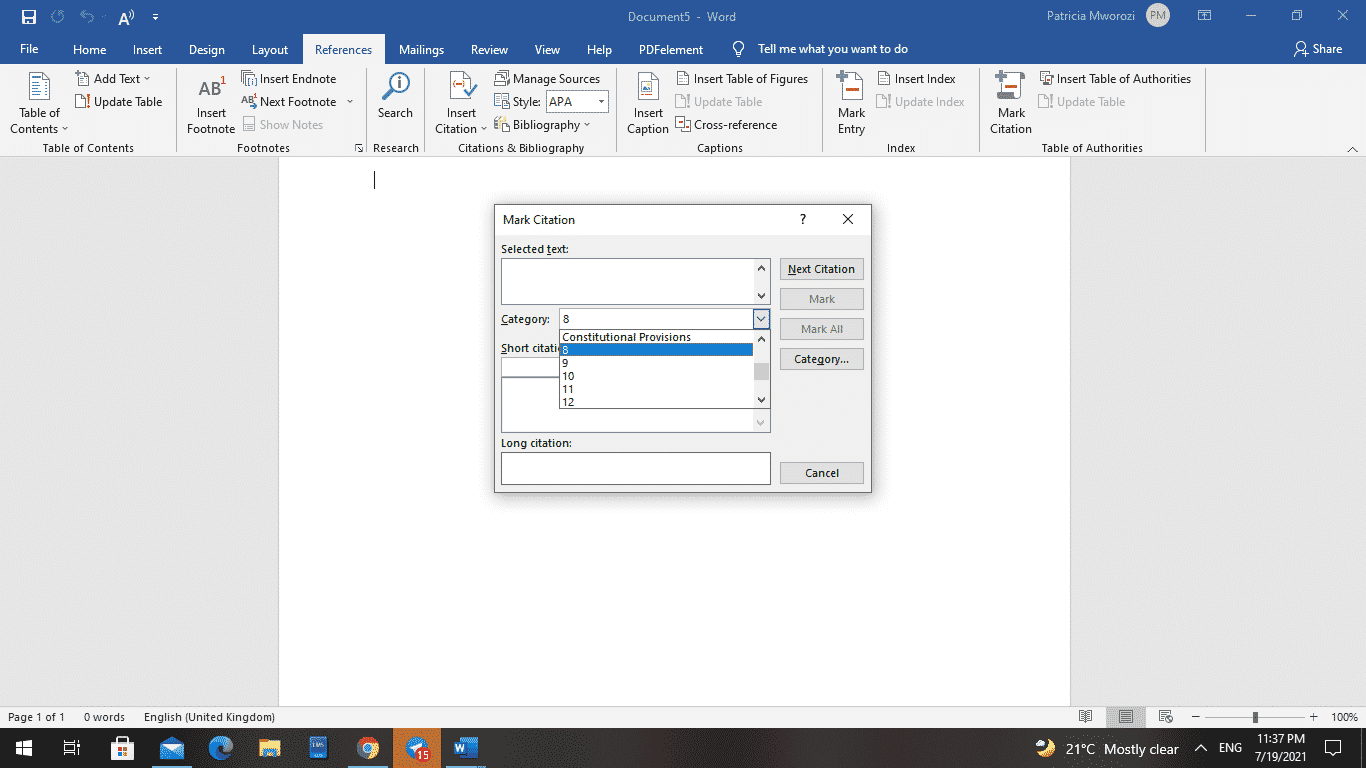Expand the Category dropdown in Mark Citation dialog
The height and width of the screenshot is (768, 1366).
[x=761, y=318]
